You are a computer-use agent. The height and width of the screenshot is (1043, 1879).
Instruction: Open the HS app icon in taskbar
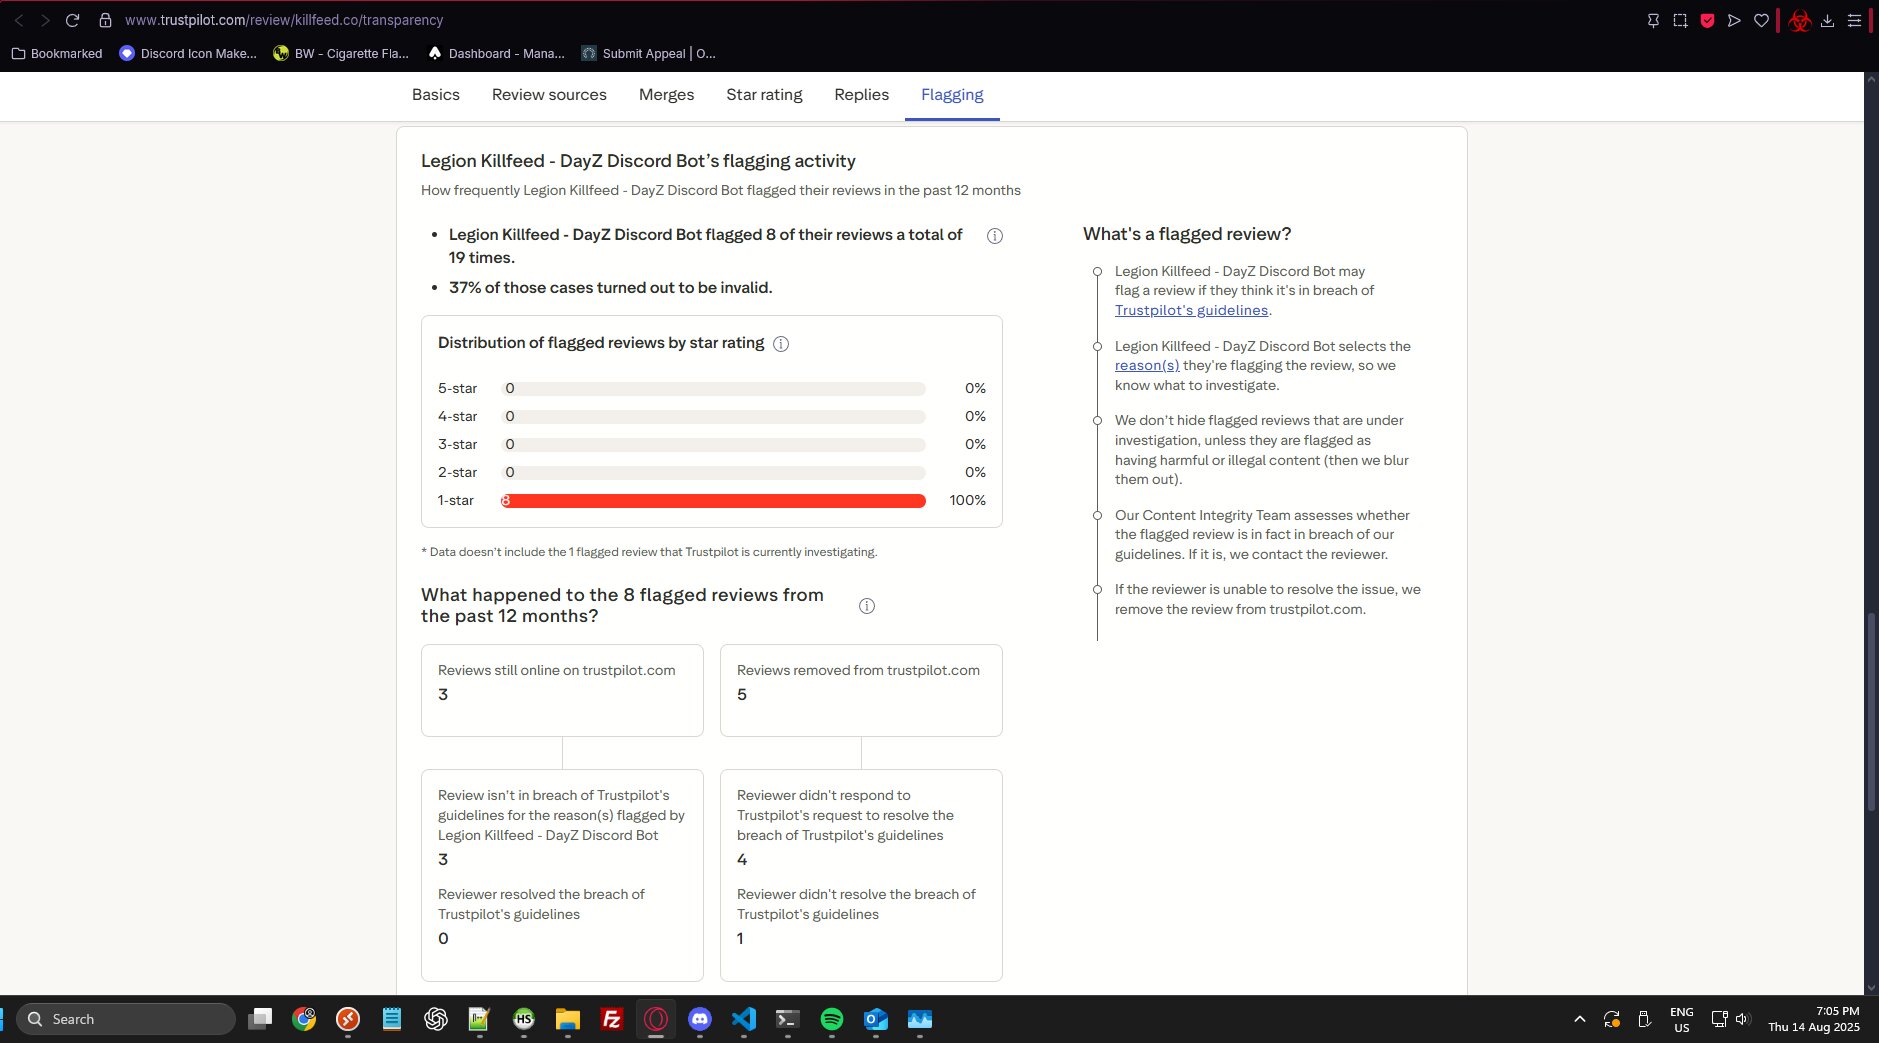[524, 1019]
